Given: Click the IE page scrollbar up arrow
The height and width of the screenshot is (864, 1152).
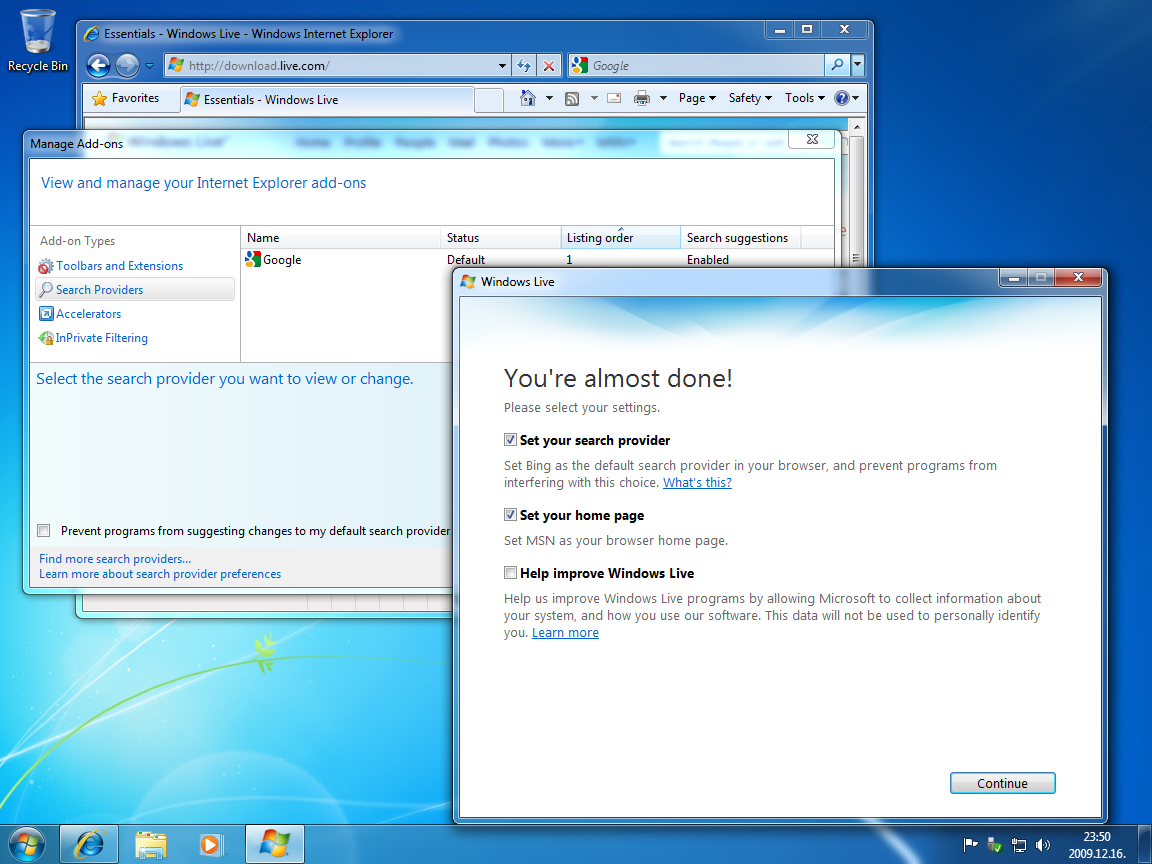Looking at the screenshot, I should tap(857, 127).
